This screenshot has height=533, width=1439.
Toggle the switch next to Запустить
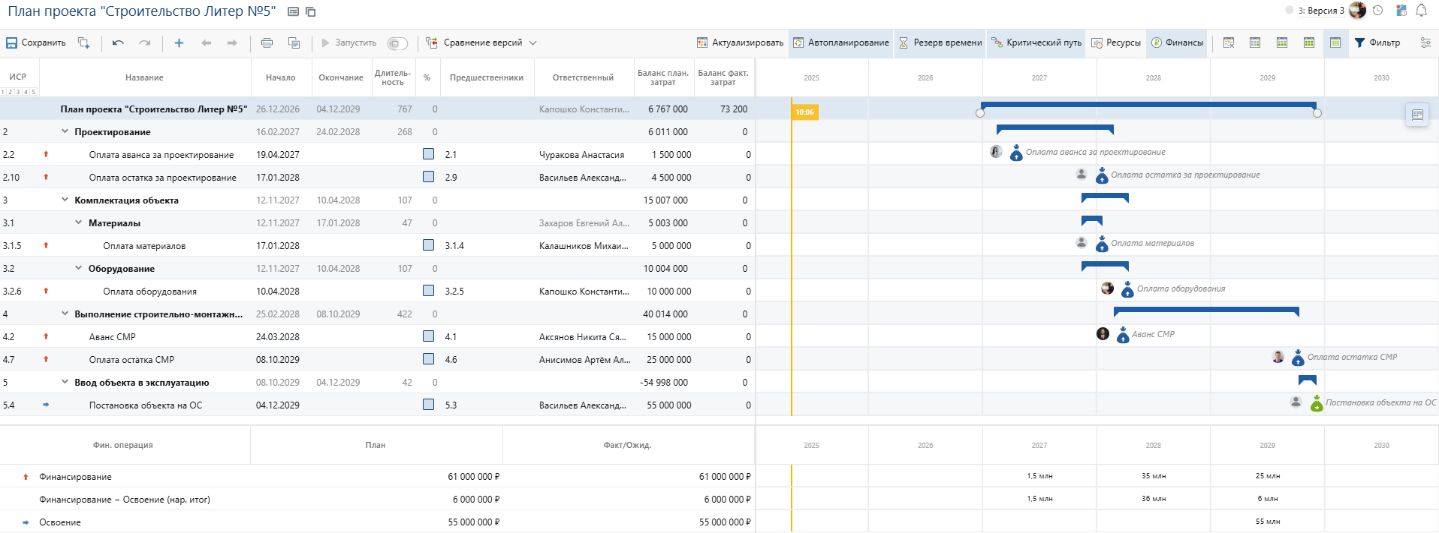[397, 43]
